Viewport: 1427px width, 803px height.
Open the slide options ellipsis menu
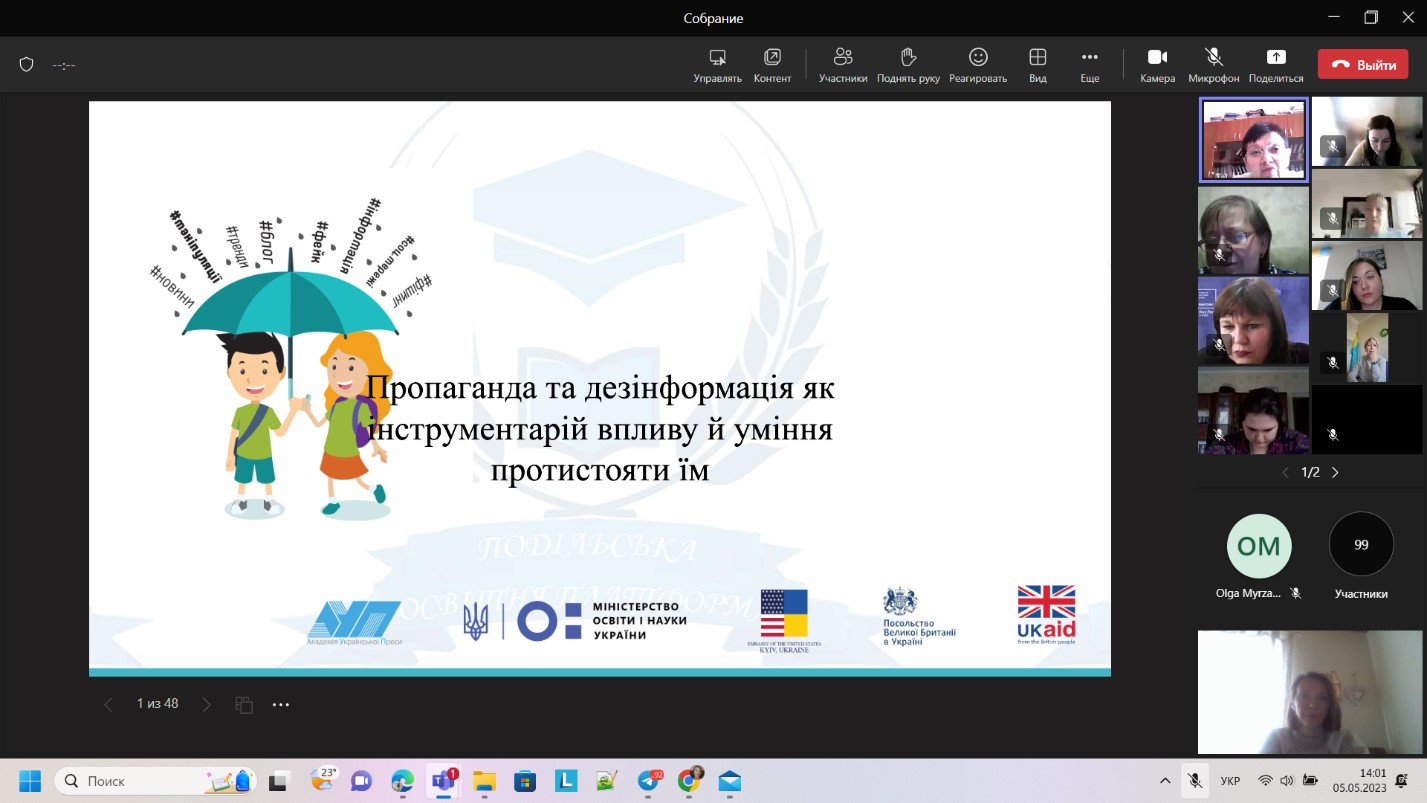point(281,705)
